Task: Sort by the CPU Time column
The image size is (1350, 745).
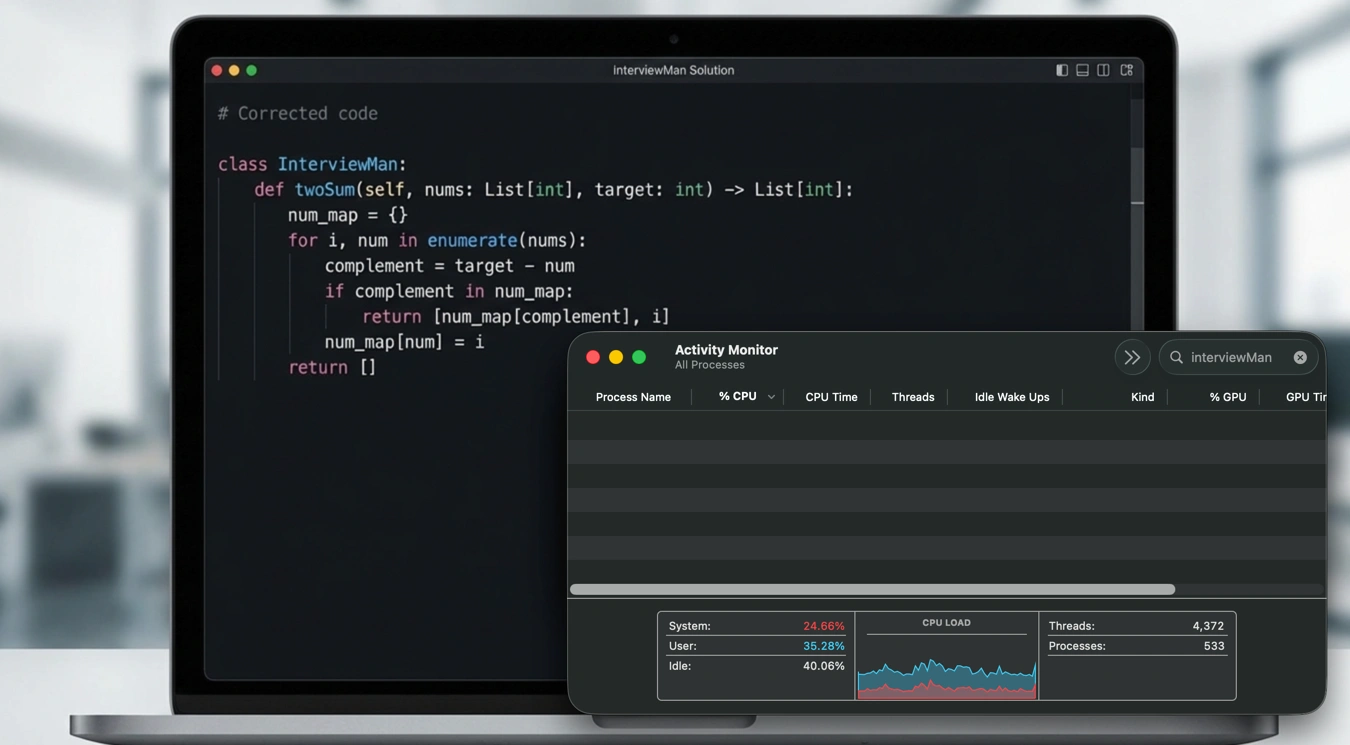Action: pyautogui.click(x=831, y=397)
